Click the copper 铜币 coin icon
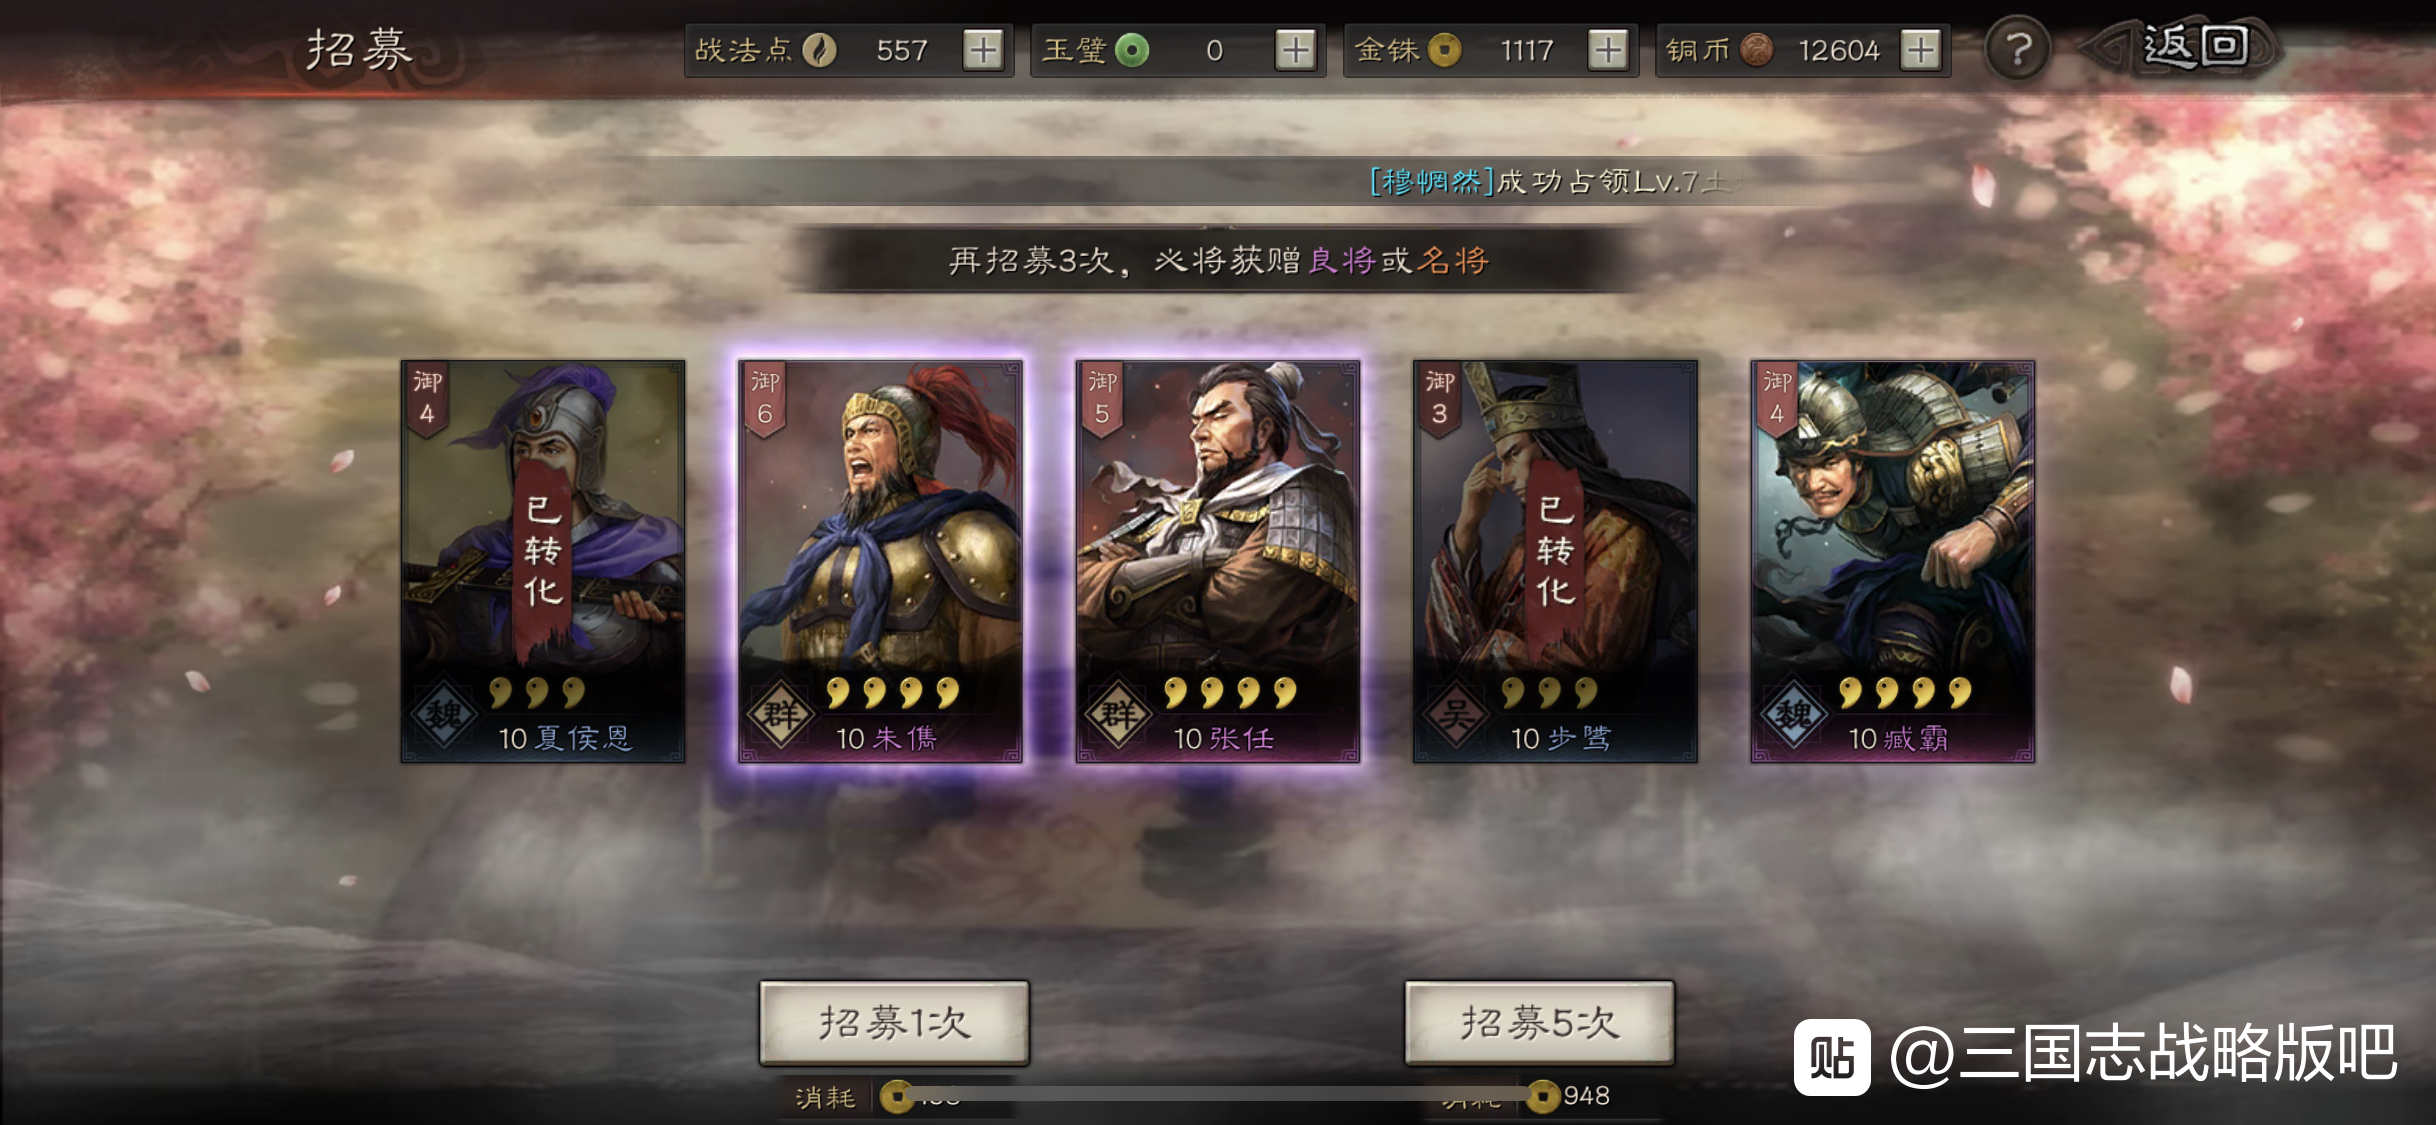 point(1756,50)
